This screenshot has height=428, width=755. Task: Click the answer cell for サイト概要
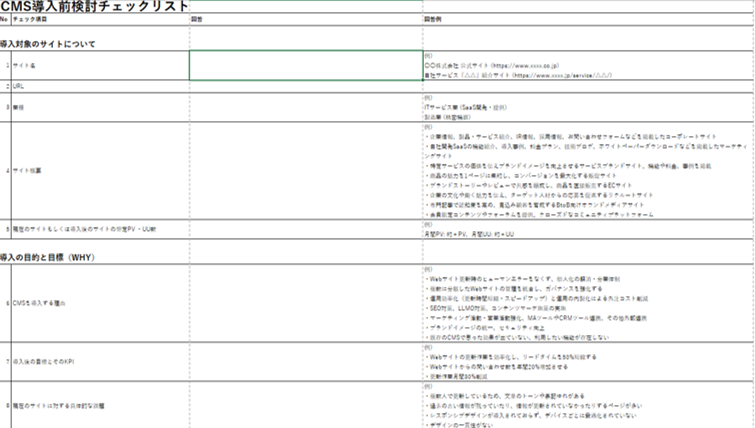pos(304,170)
